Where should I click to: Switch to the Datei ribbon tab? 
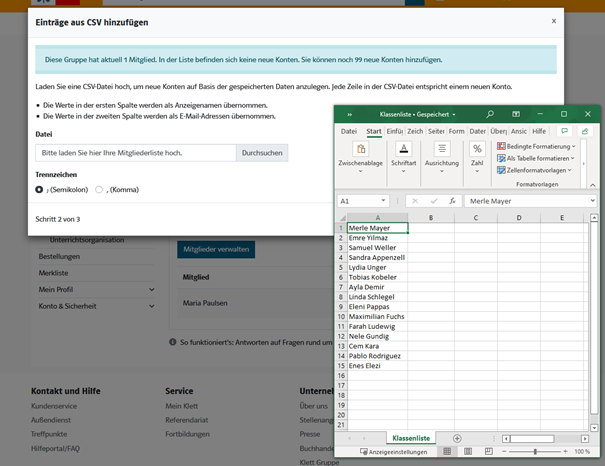pyautogui.click(x=348, y=131)
